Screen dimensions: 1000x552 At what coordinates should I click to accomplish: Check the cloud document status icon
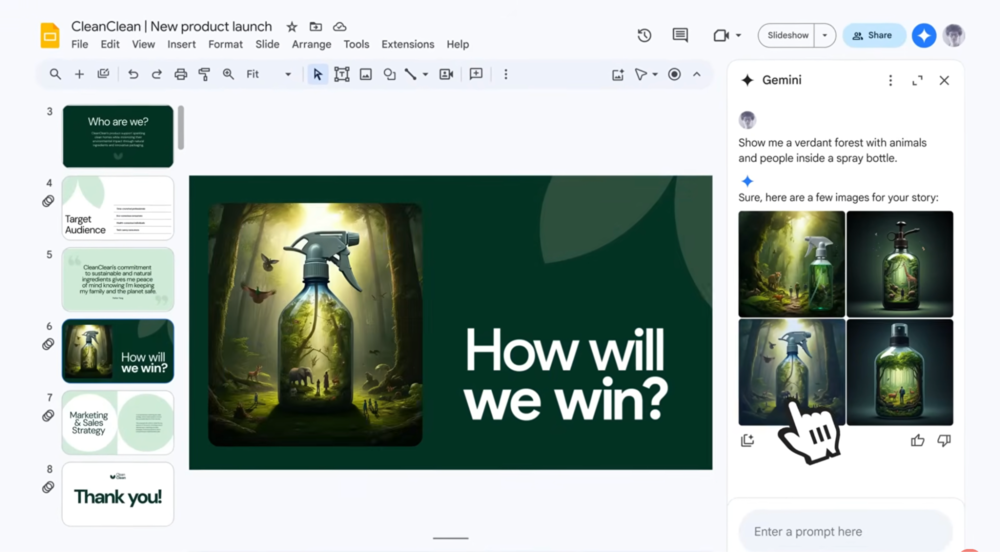tap(340, 27)
